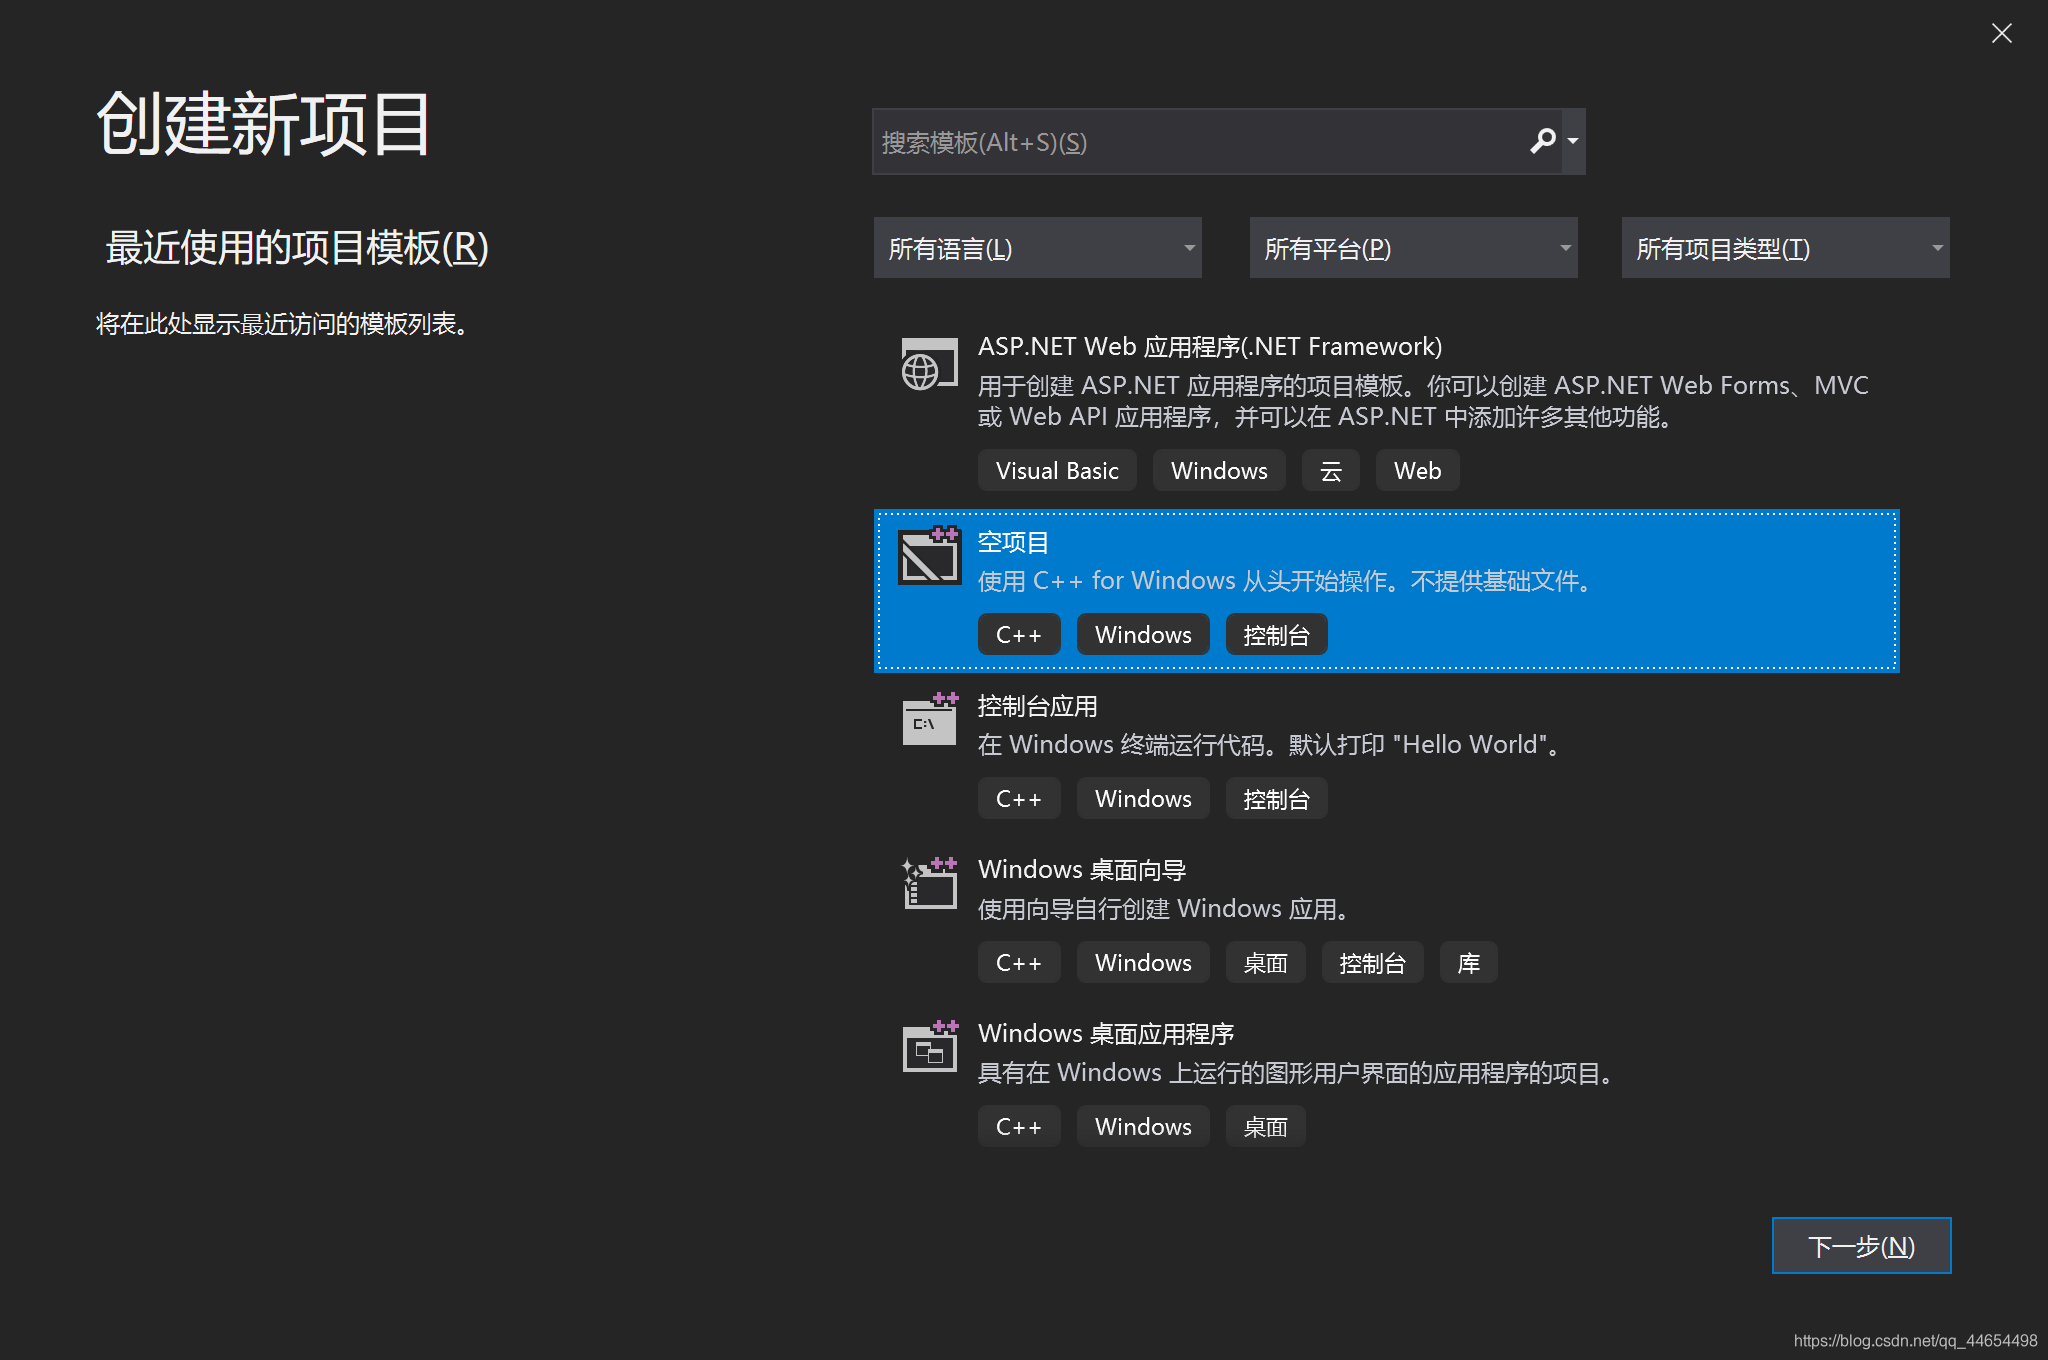Viewport: 2048px width, 1360px height.
Task: Click Windows tag under ASP.NET template
Action: coord(1219,471)
